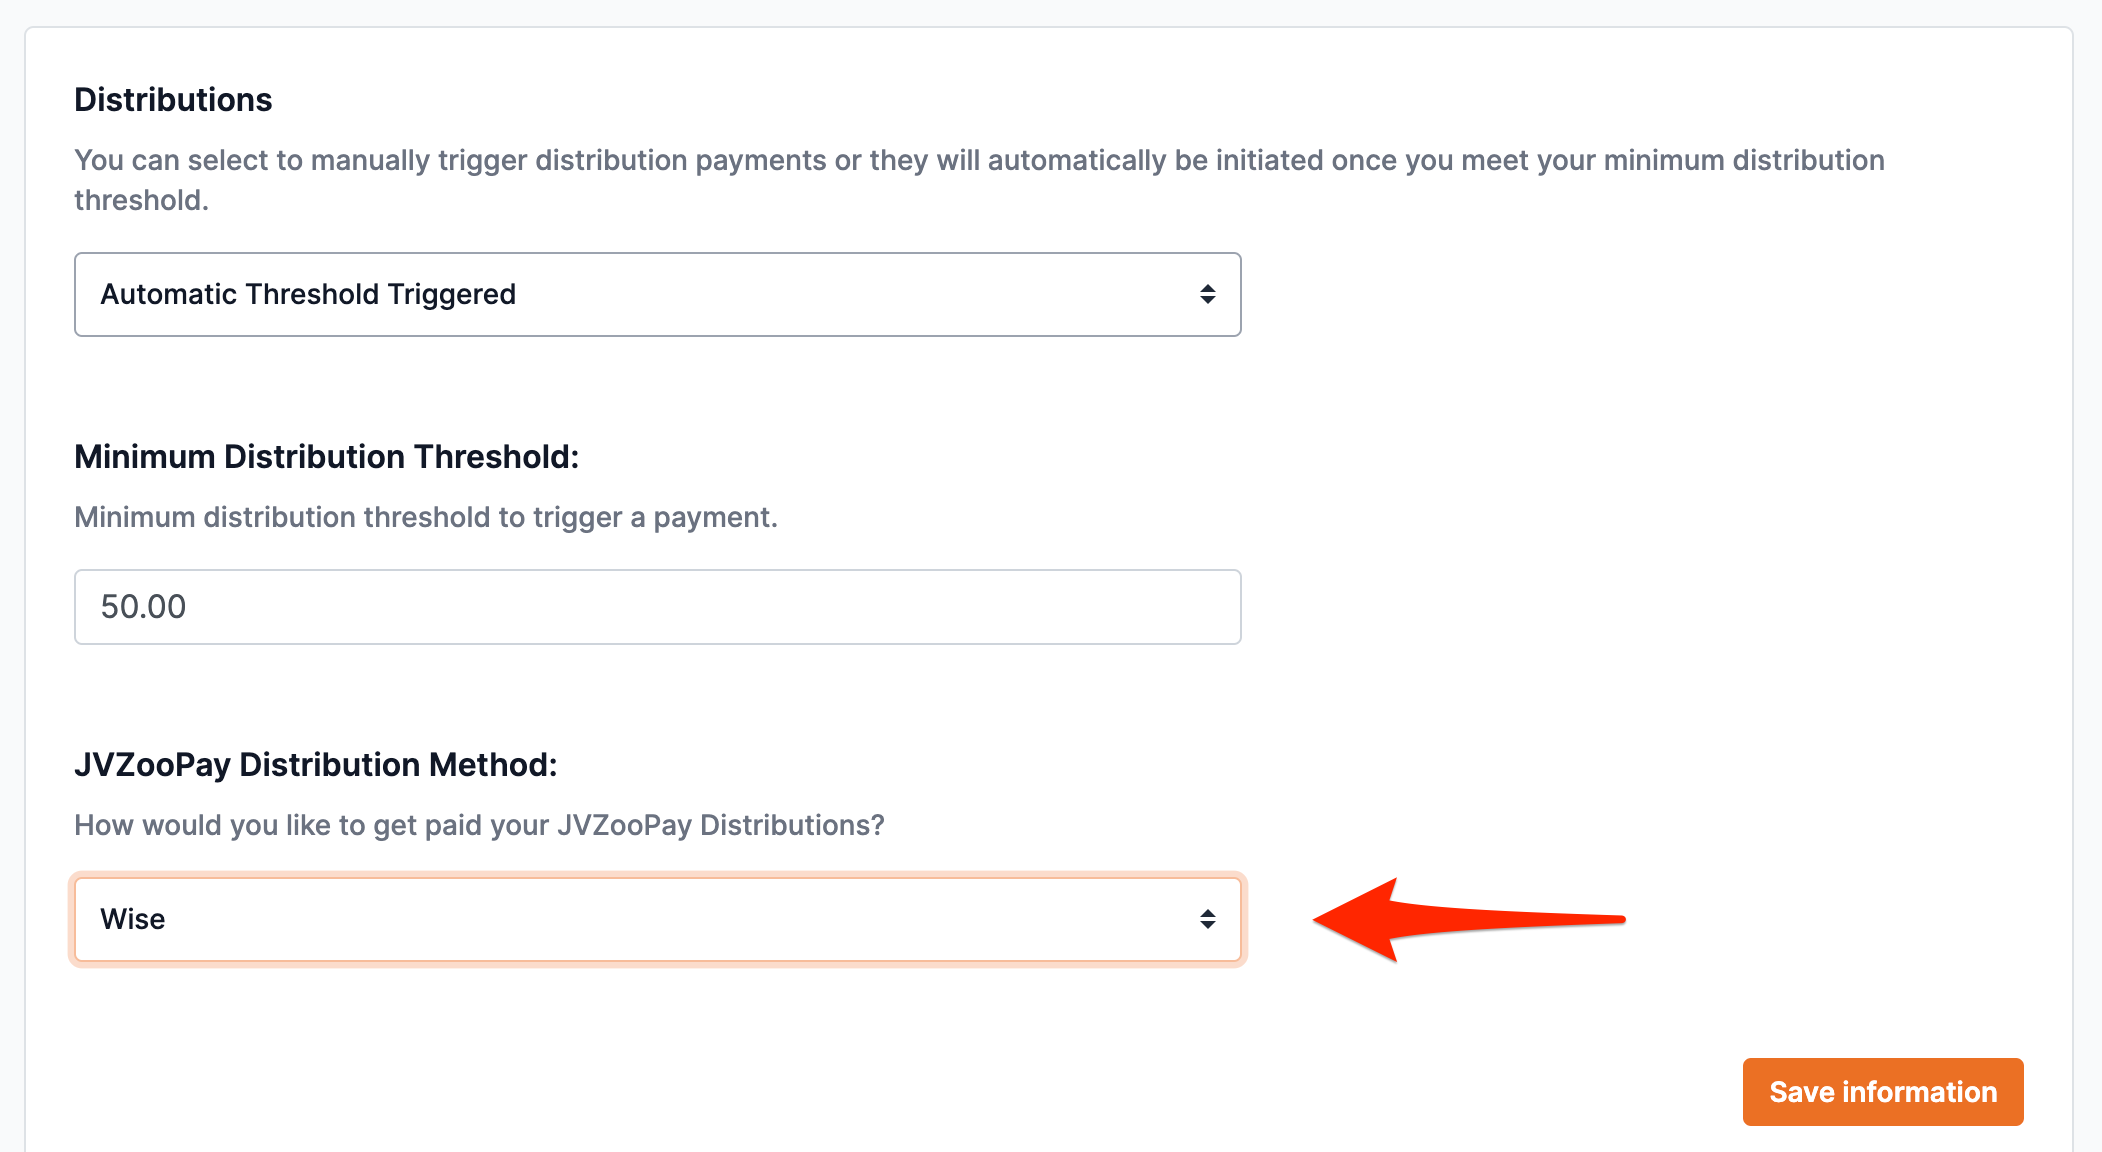Click the Minimum Distribution Threshold input field
Viewport: 2102px width, 1152px height.
point(656,607)
